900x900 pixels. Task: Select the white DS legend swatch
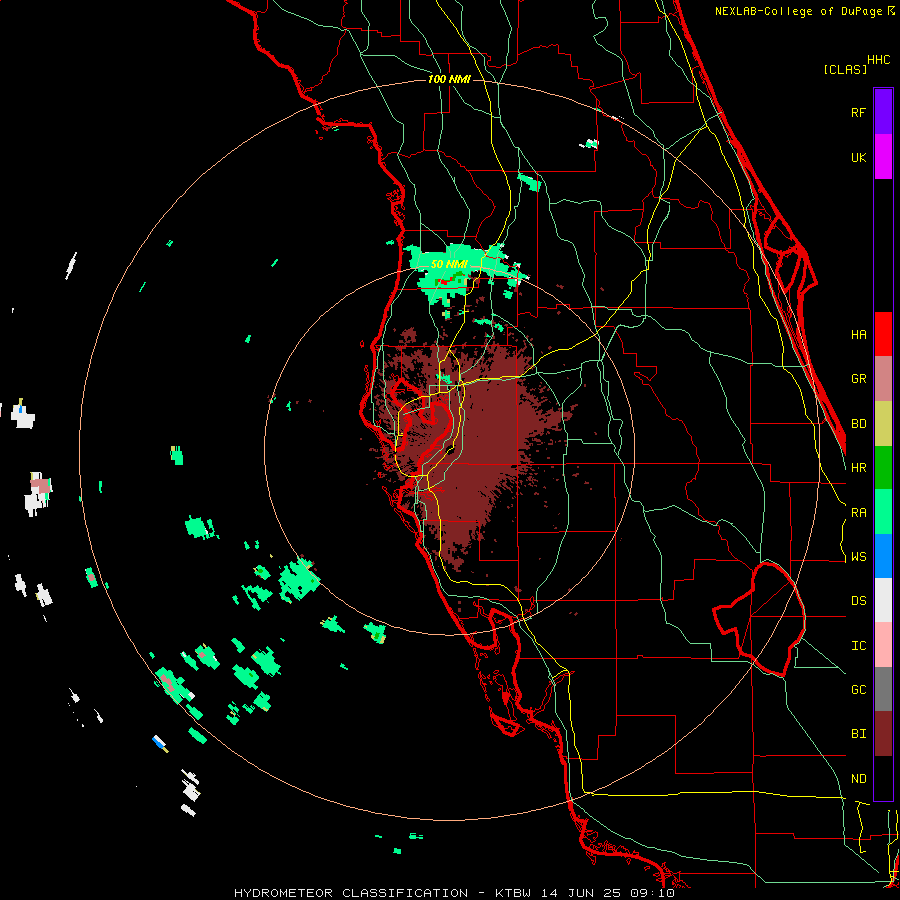(883, 600)
